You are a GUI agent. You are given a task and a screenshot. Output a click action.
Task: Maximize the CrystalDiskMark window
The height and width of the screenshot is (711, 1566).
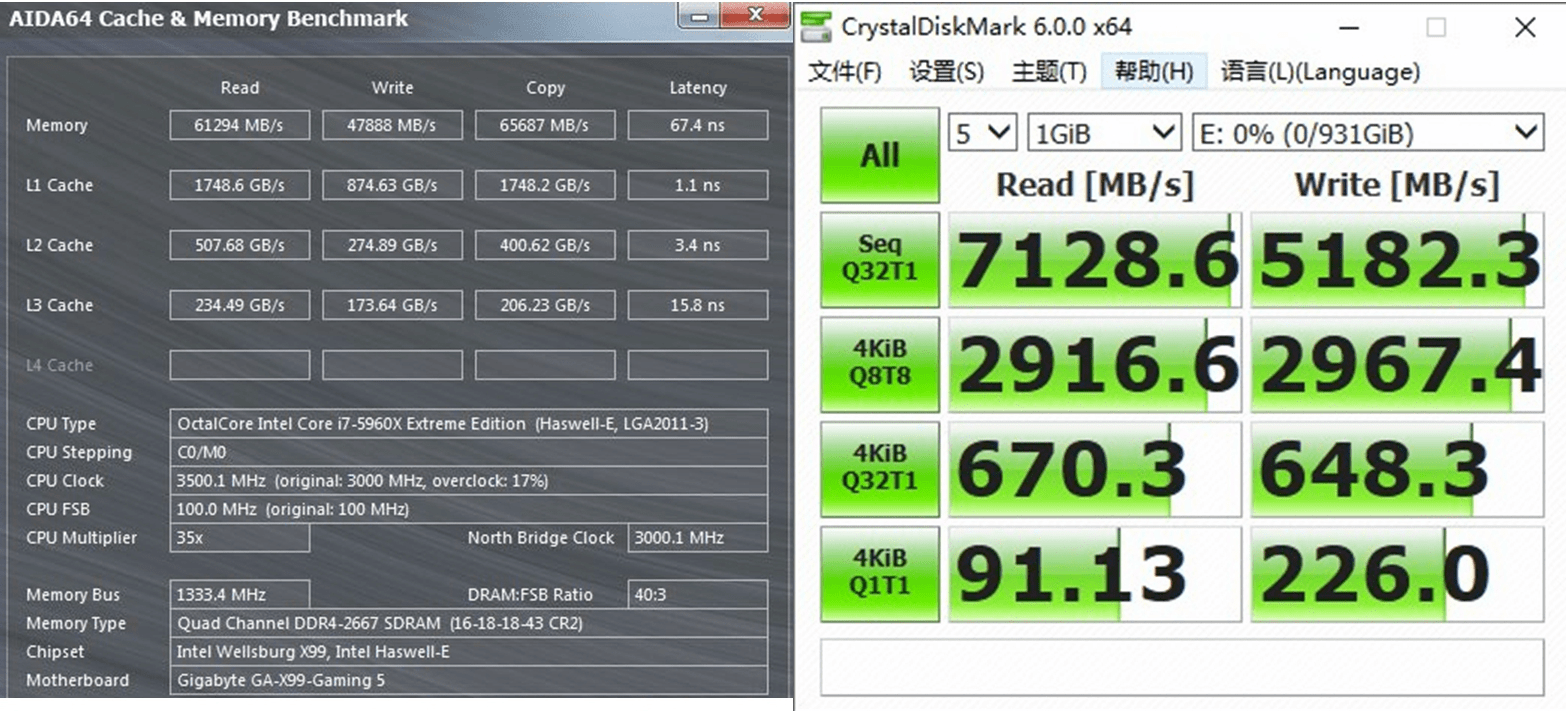(1436, 27)
